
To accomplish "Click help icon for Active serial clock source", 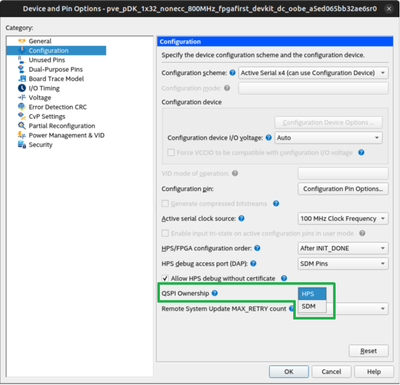I will pyautogui.click(x=241, y=218).
